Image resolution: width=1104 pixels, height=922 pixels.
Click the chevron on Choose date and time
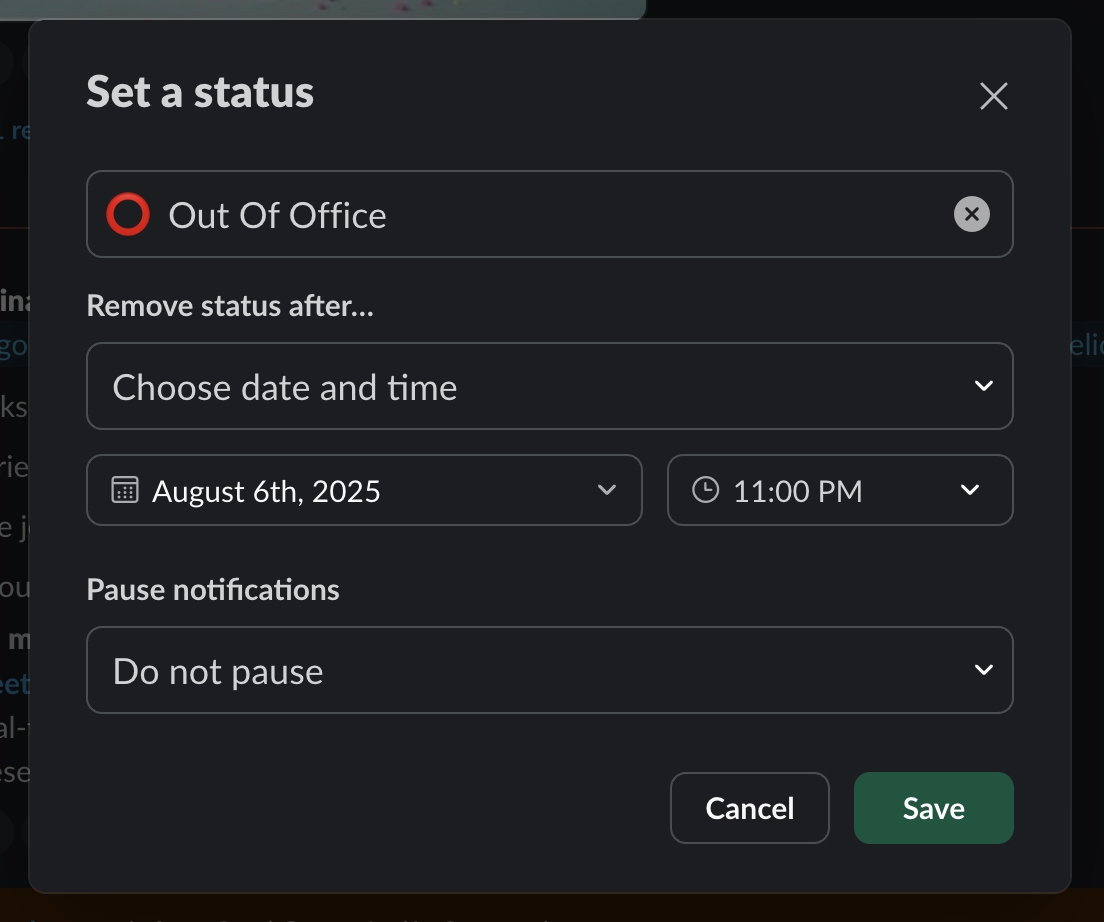pos(983,386)
